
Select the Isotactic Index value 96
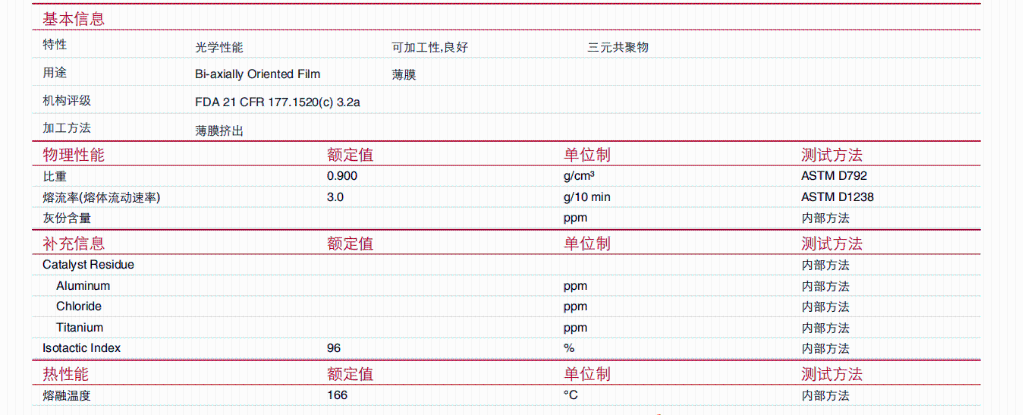(x=333, y=348)
